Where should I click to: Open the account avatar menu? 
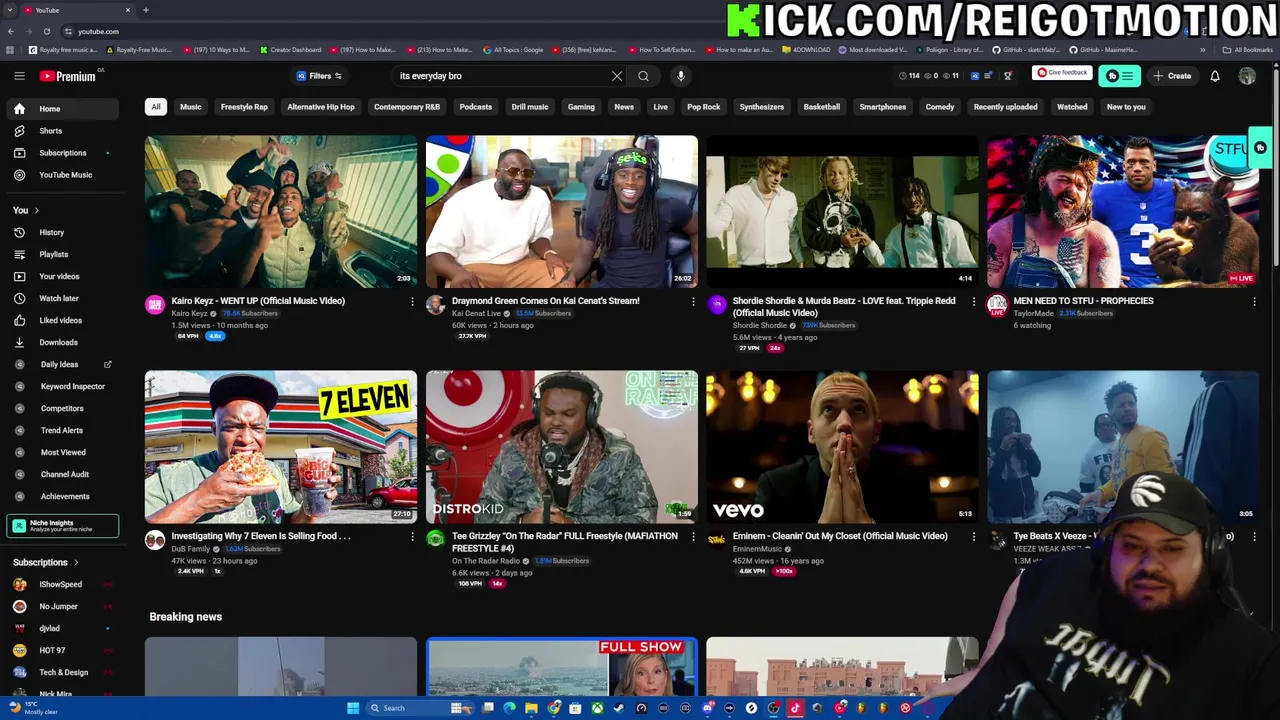click(x=1247, y=76)
